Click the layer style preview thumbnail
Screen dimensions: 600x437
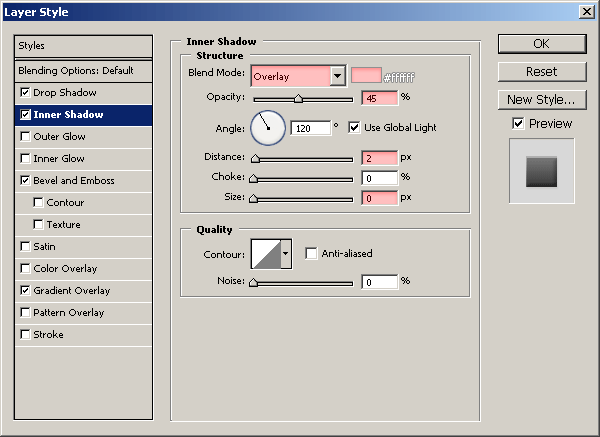pos(541,171)
